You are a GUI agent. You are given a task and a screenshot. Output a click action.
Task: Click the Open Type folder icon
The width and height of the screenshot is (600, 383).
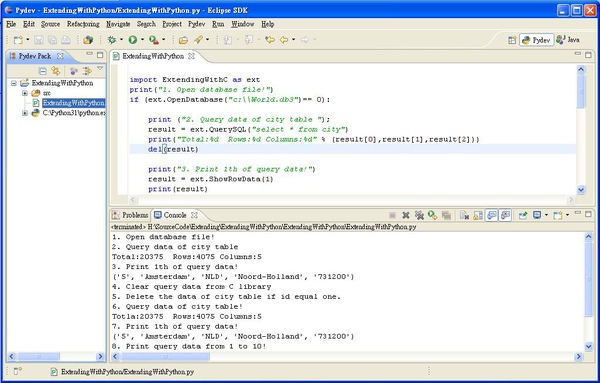[x=183, y=40]
